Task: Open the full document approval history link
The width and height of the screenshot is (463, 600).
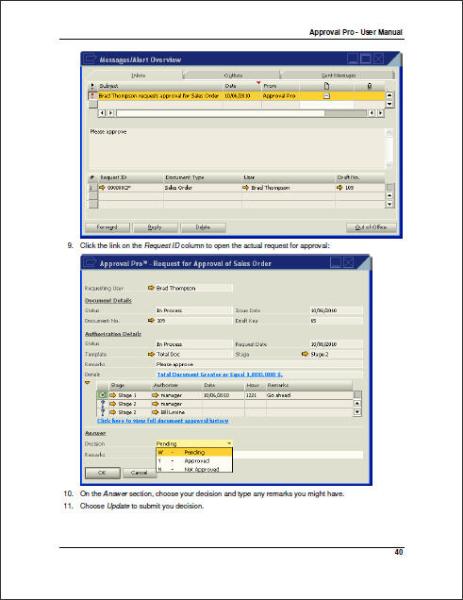Action: click(163, 421)
